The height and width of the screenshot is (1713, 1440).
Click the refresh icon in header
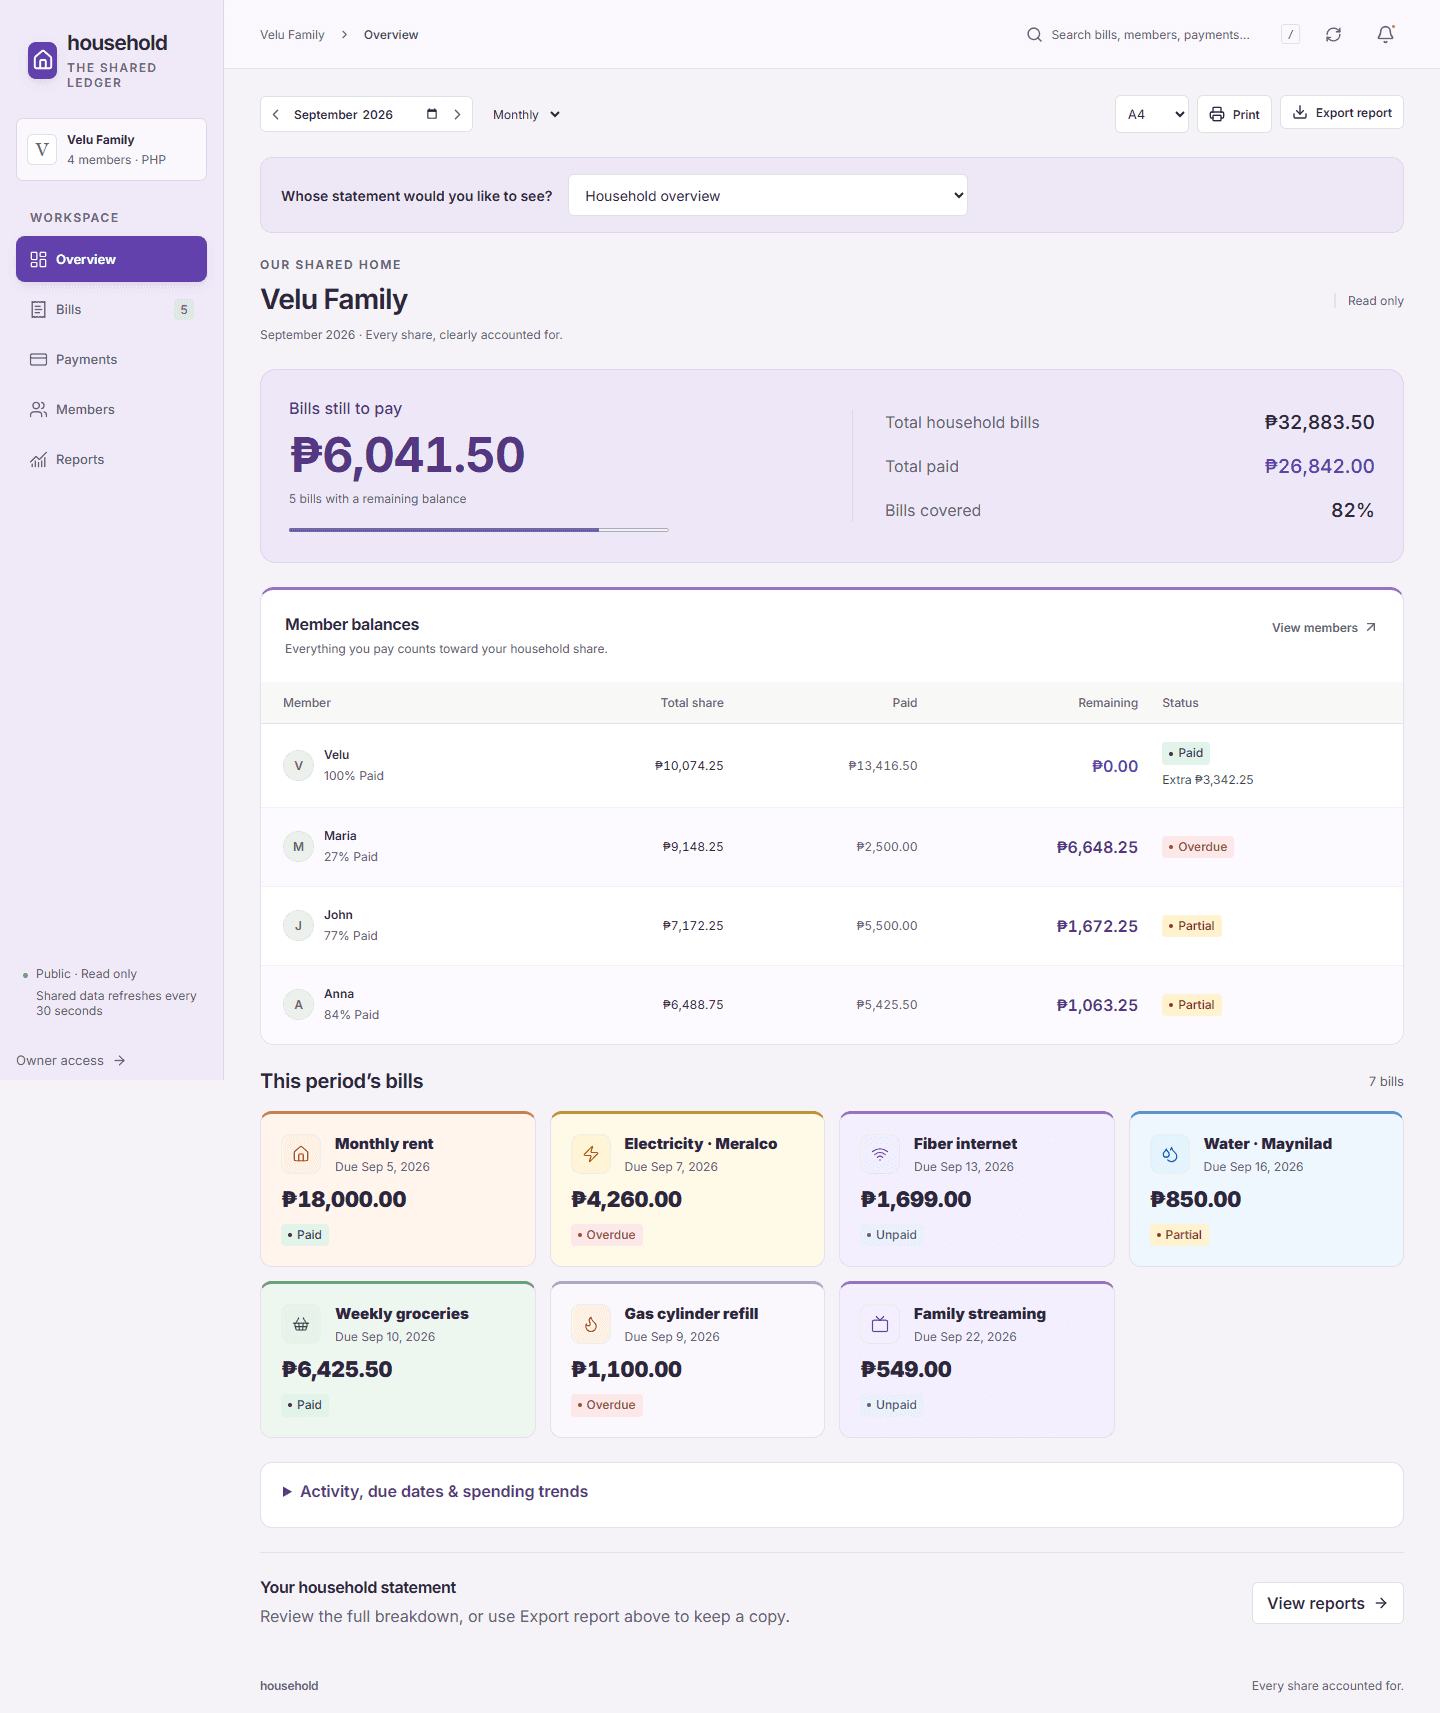tap(1333, 35)
